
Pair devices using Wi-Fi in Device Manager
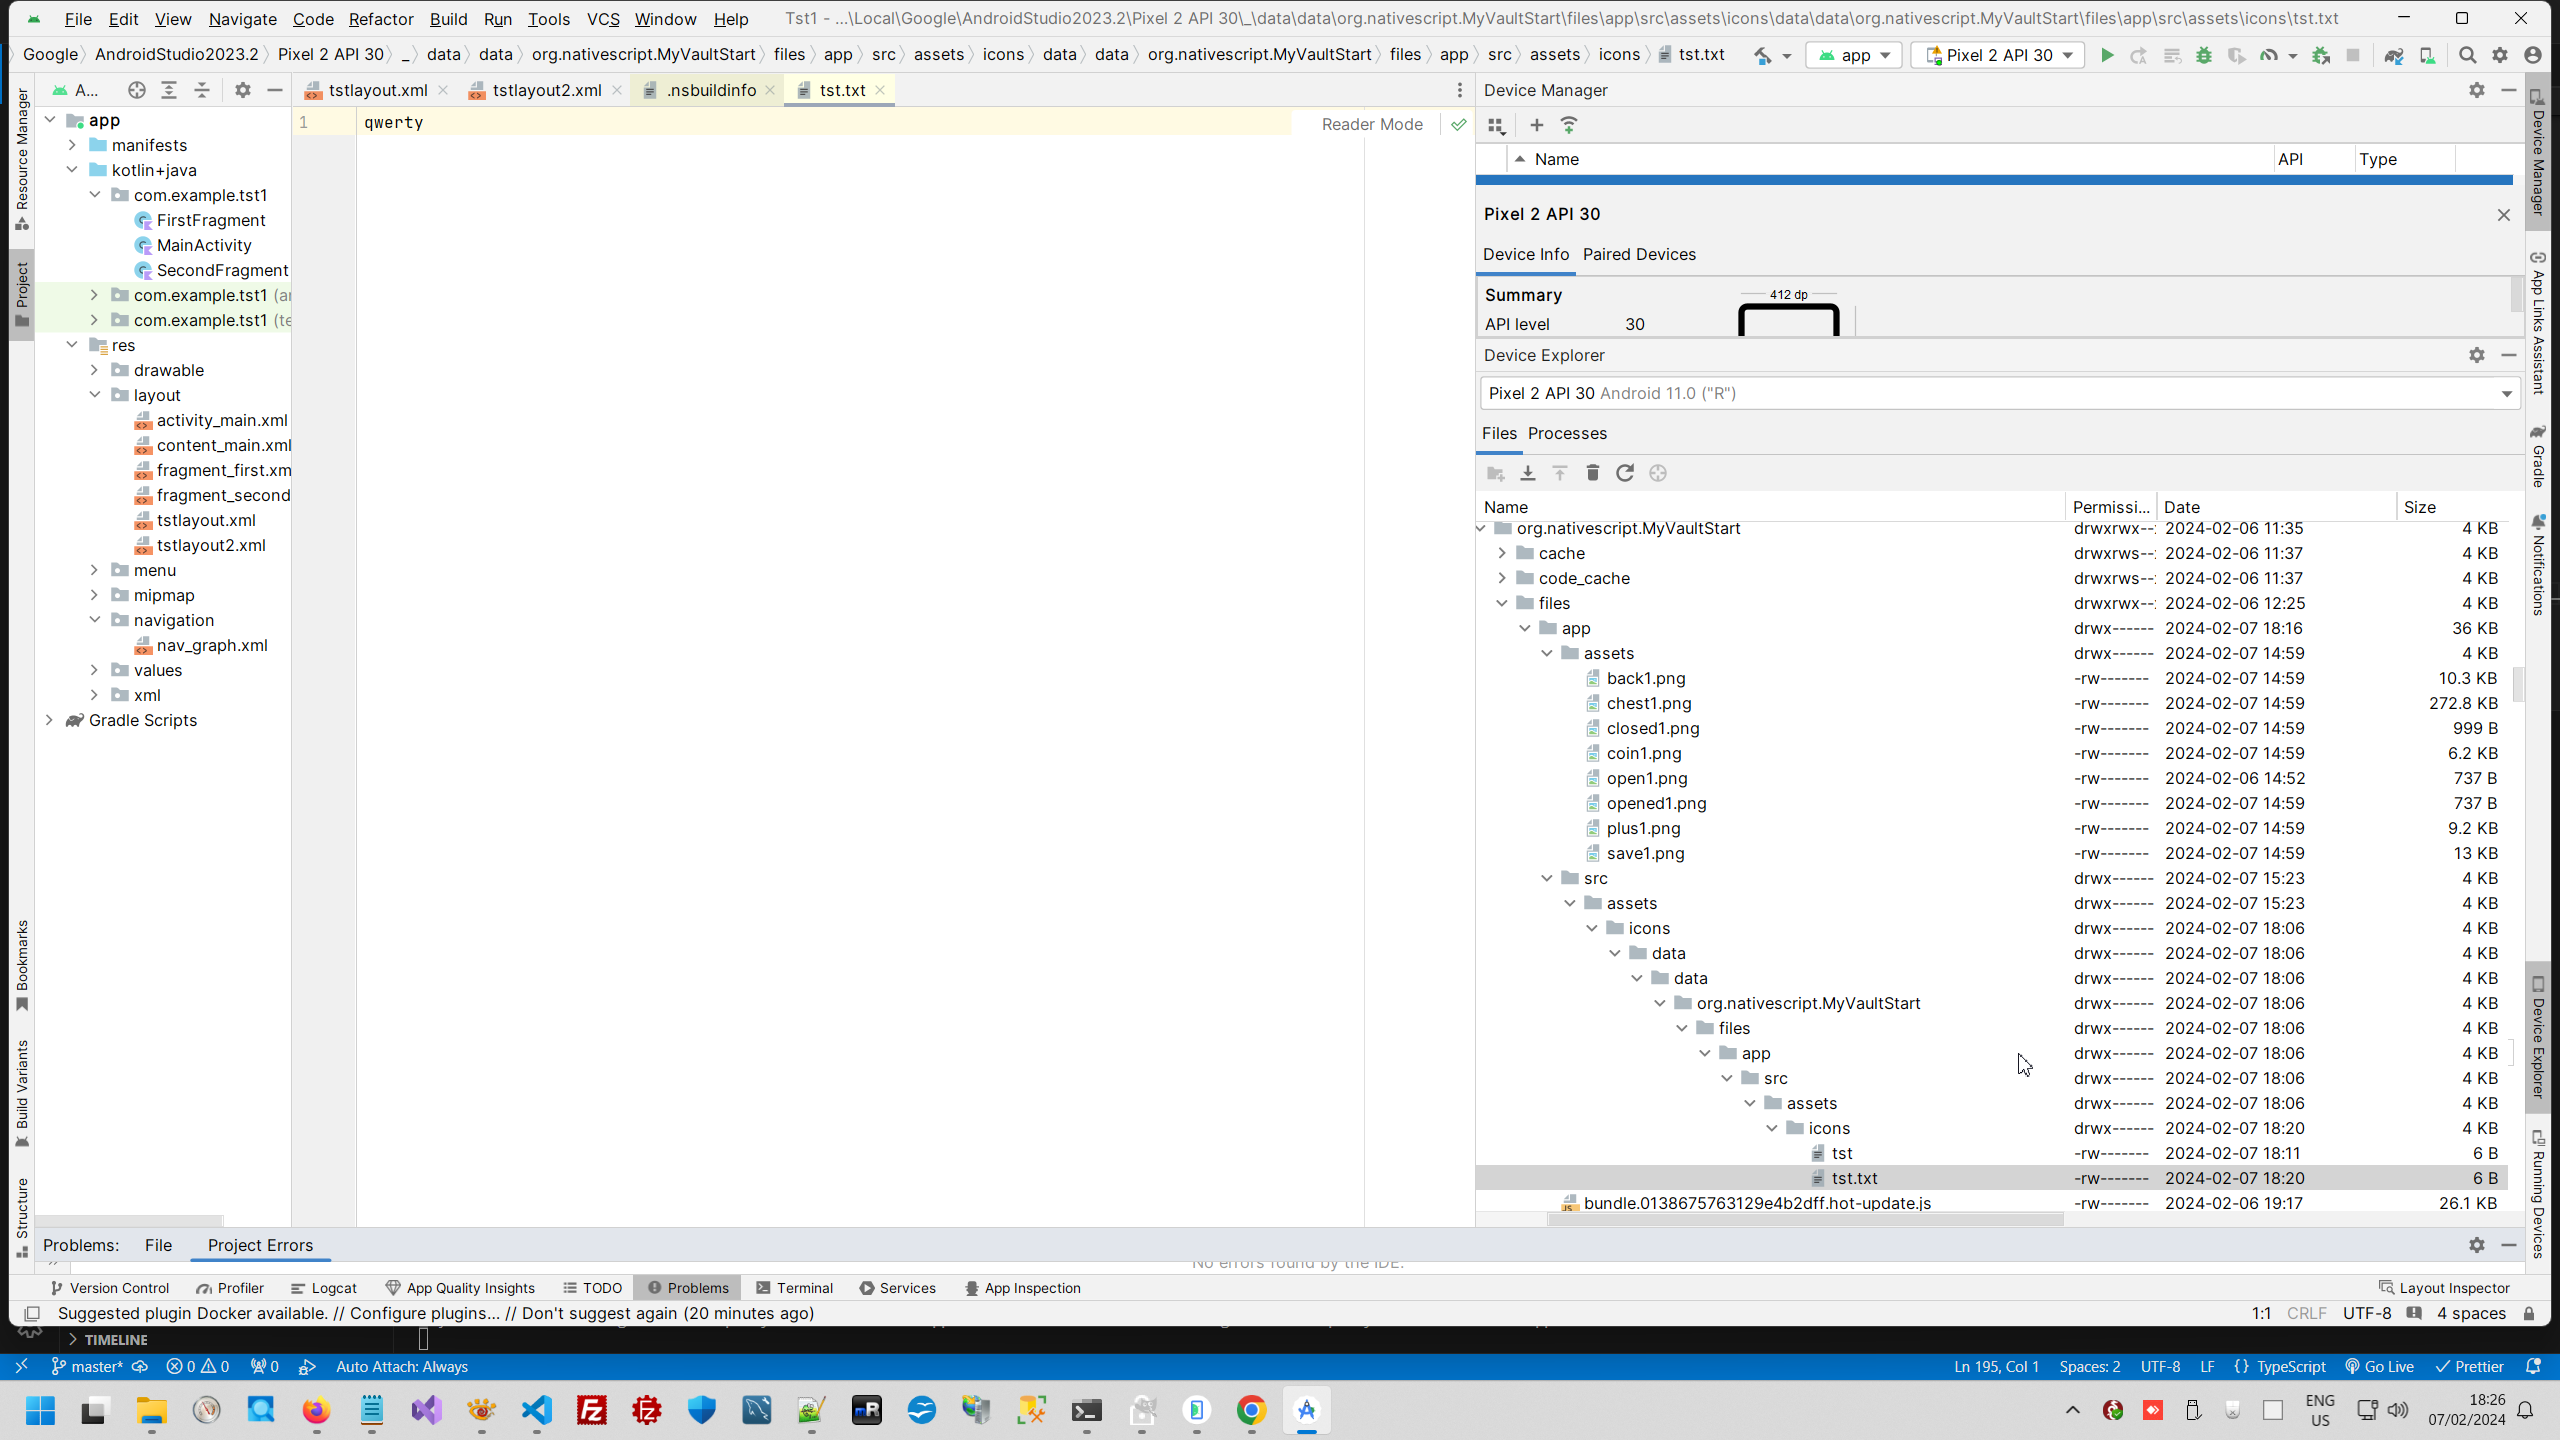click(x=1569, y=125)
